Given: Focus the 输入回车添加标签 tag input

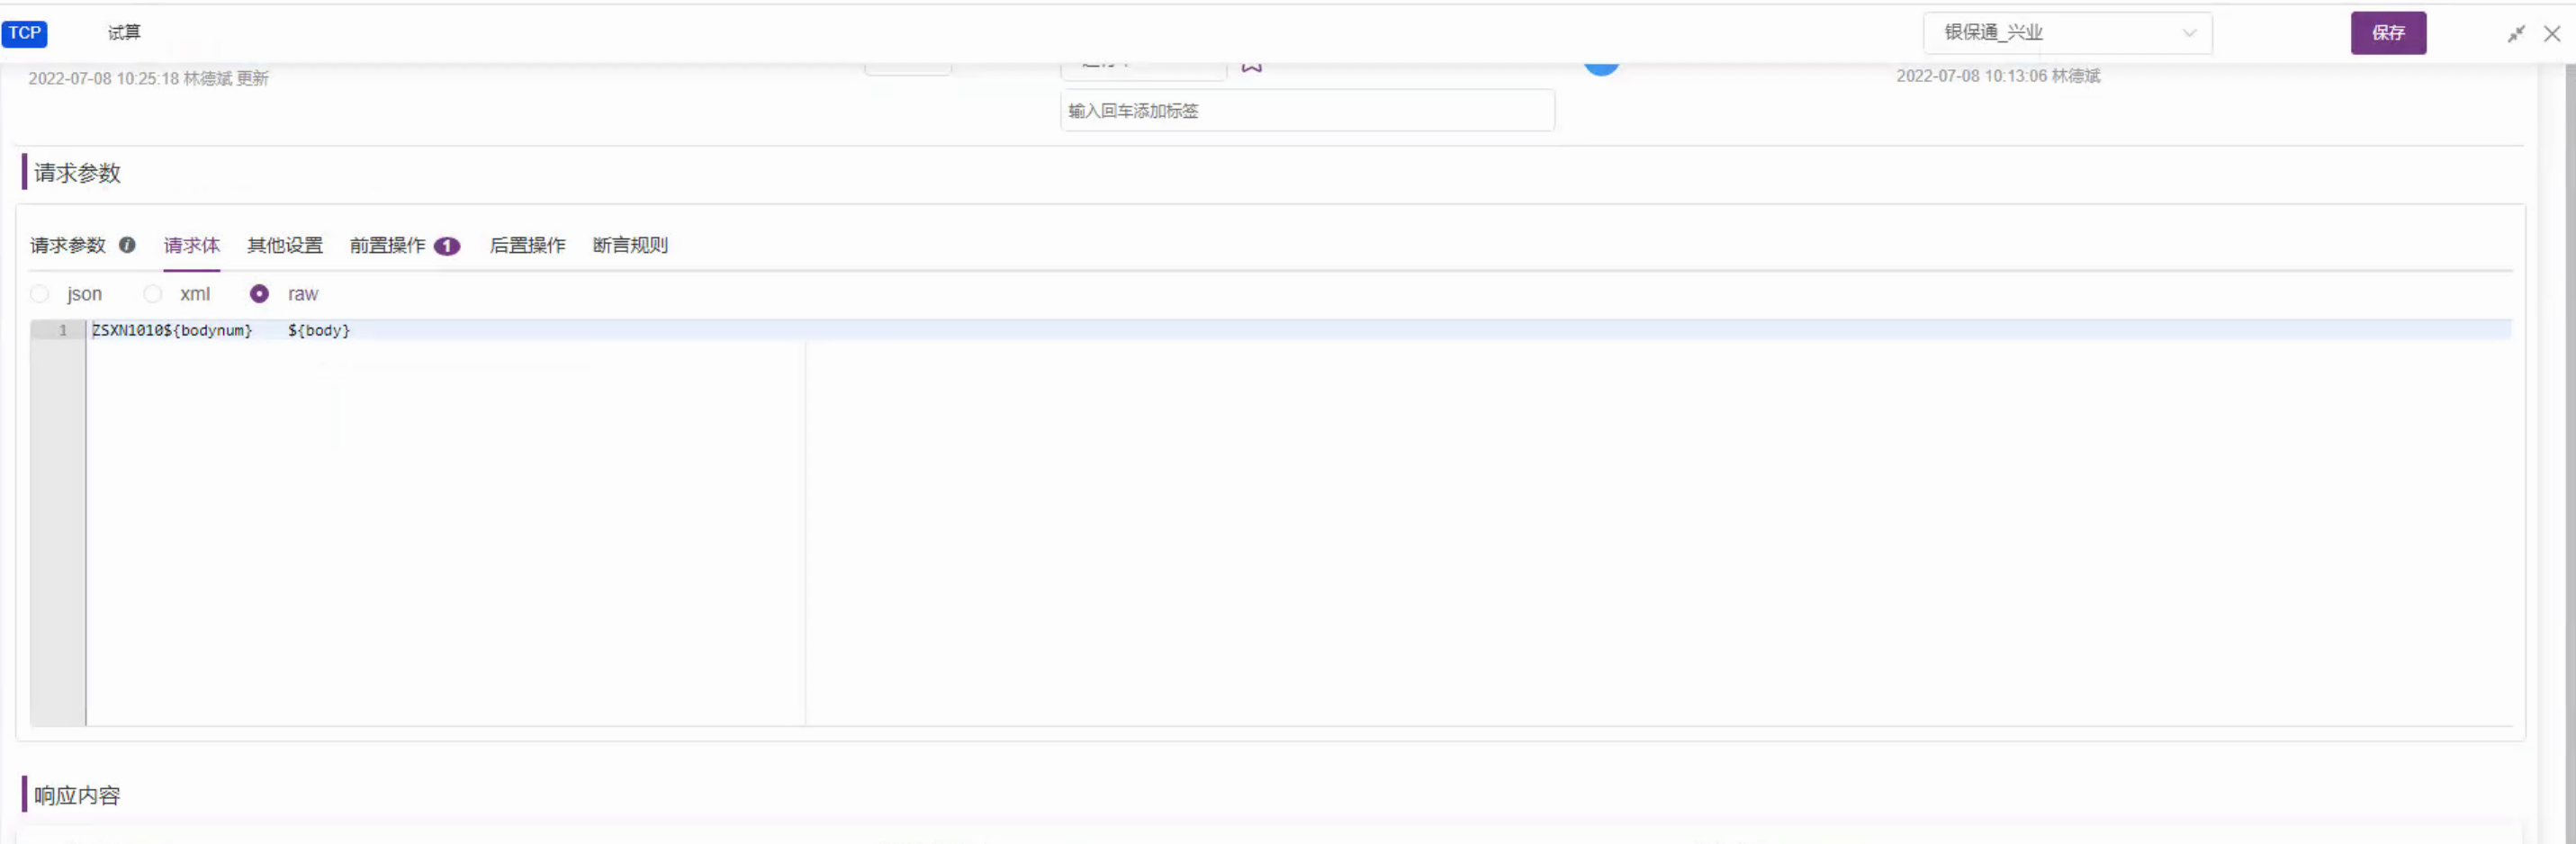Looking at the screenshot, I should click(x=1307, y=111).
